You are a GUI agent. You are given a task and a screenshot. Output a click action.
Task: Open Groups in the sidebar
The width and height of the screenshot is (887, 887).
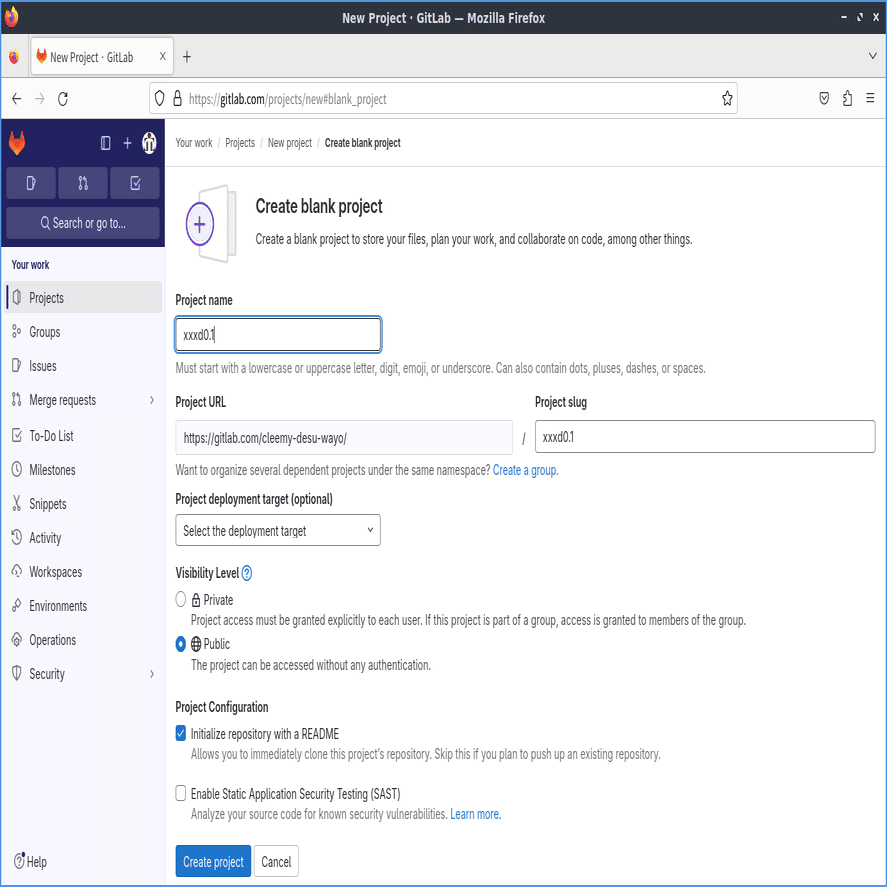tap(83, 332)
